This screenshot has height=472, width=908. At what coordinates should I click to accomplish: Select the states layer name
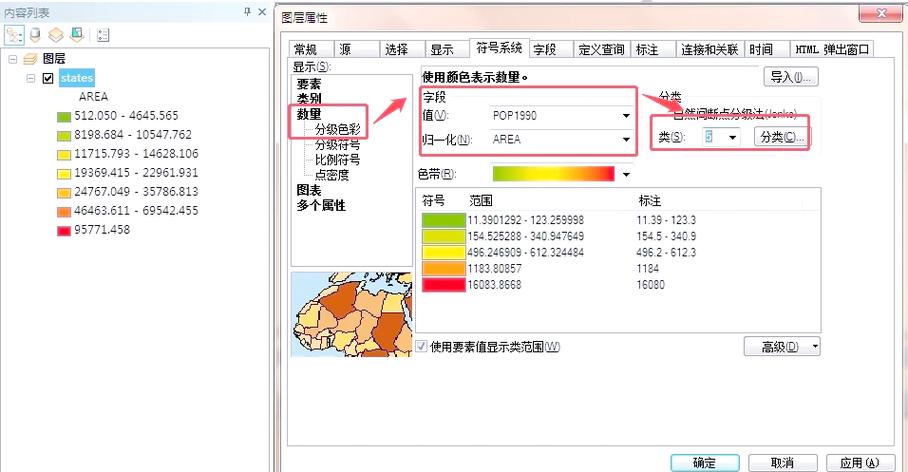[x=76, y=78]
